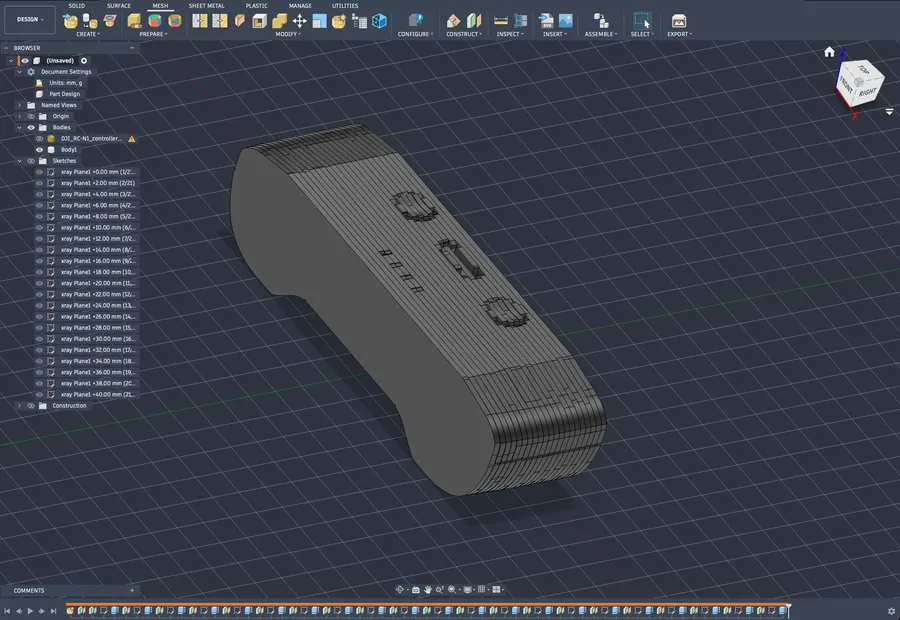Viewport: 900px width, 620px height.
Task: Expand the Named Views folder
Action: (19, 106)
